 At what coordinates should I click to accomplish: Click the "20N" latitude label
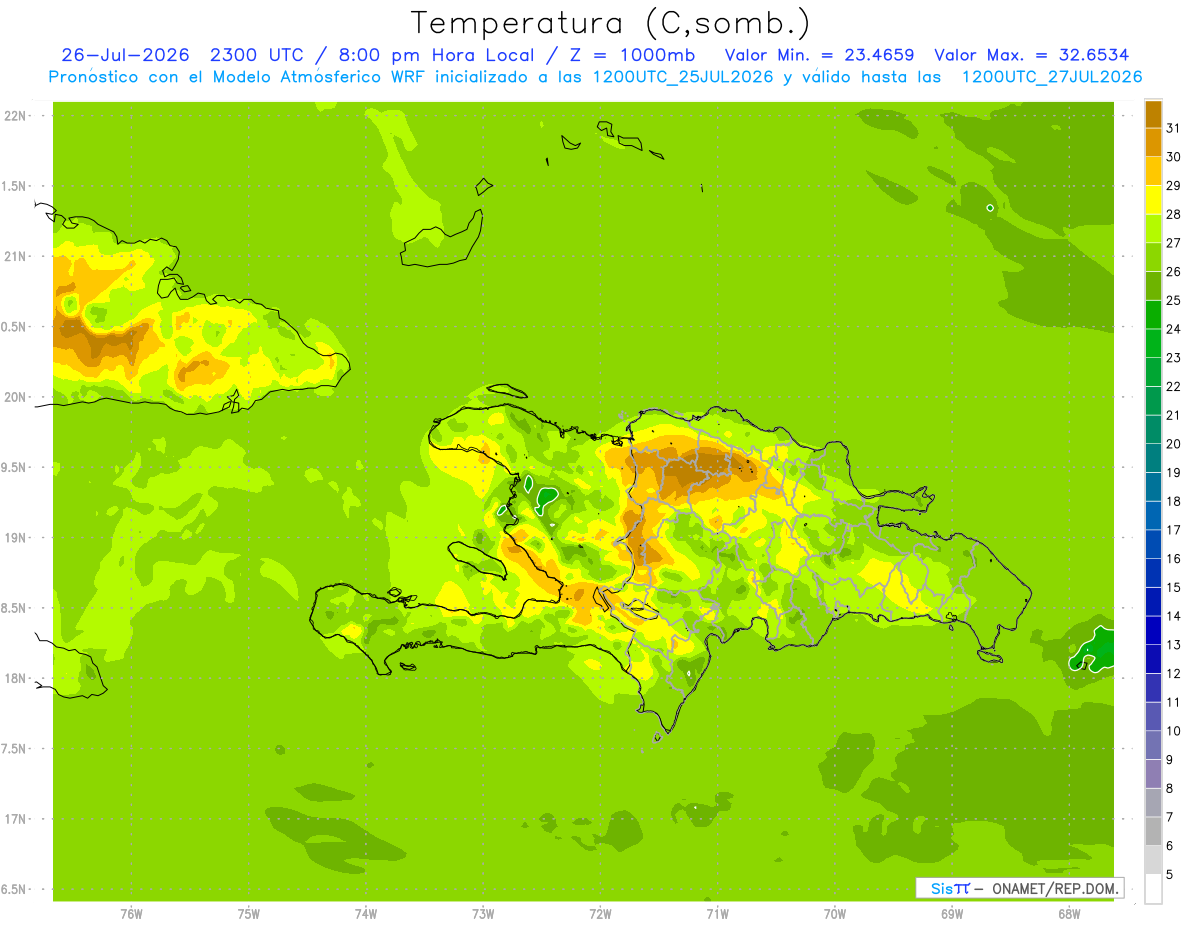coord(16,397)
